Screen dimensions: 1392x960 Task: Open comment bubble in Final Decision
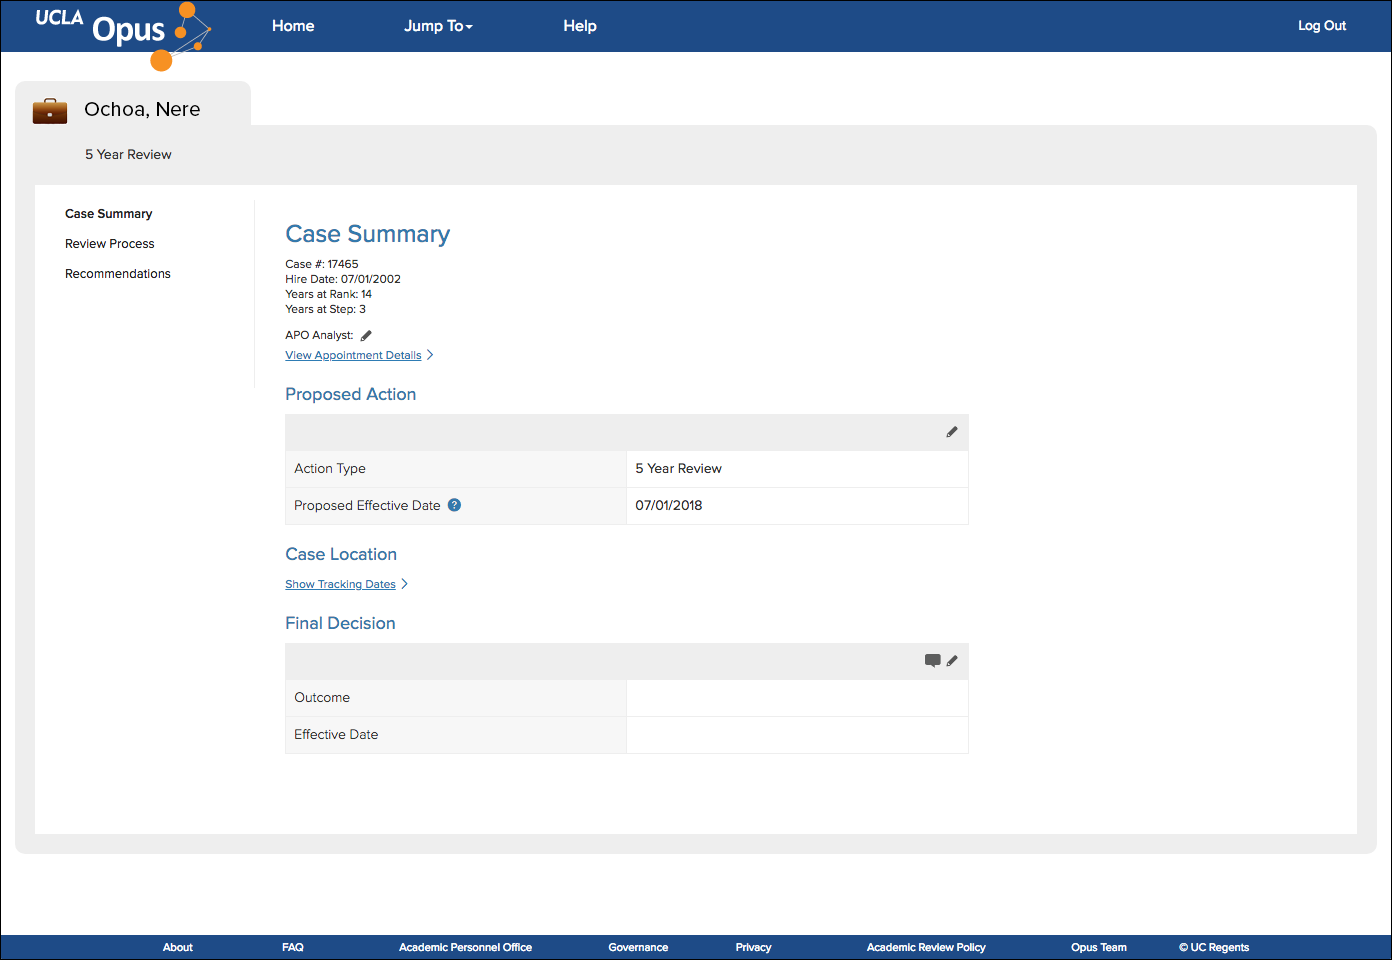click(x=933, y=660)
